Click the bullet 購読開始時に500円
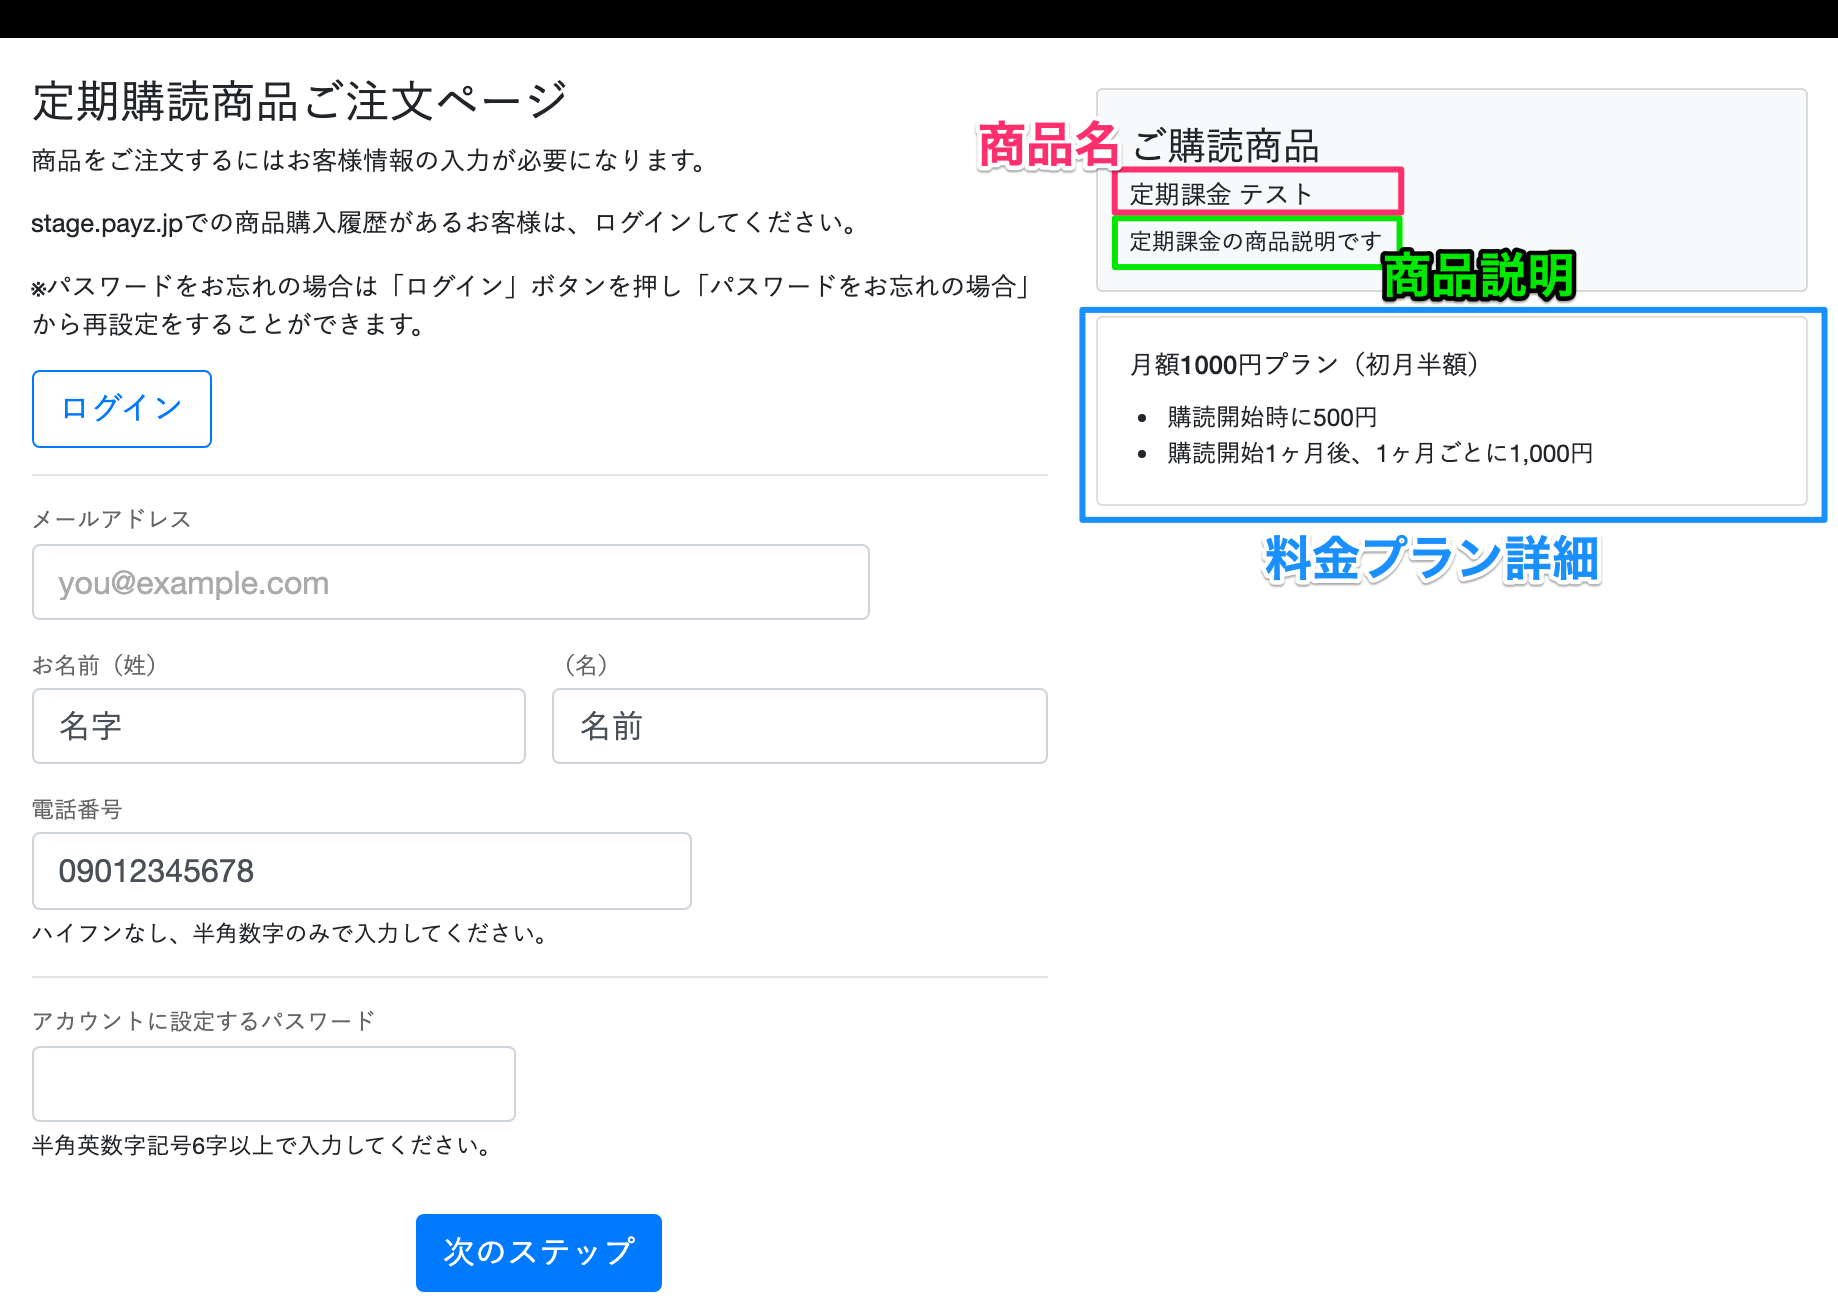 pos(1272,417)
